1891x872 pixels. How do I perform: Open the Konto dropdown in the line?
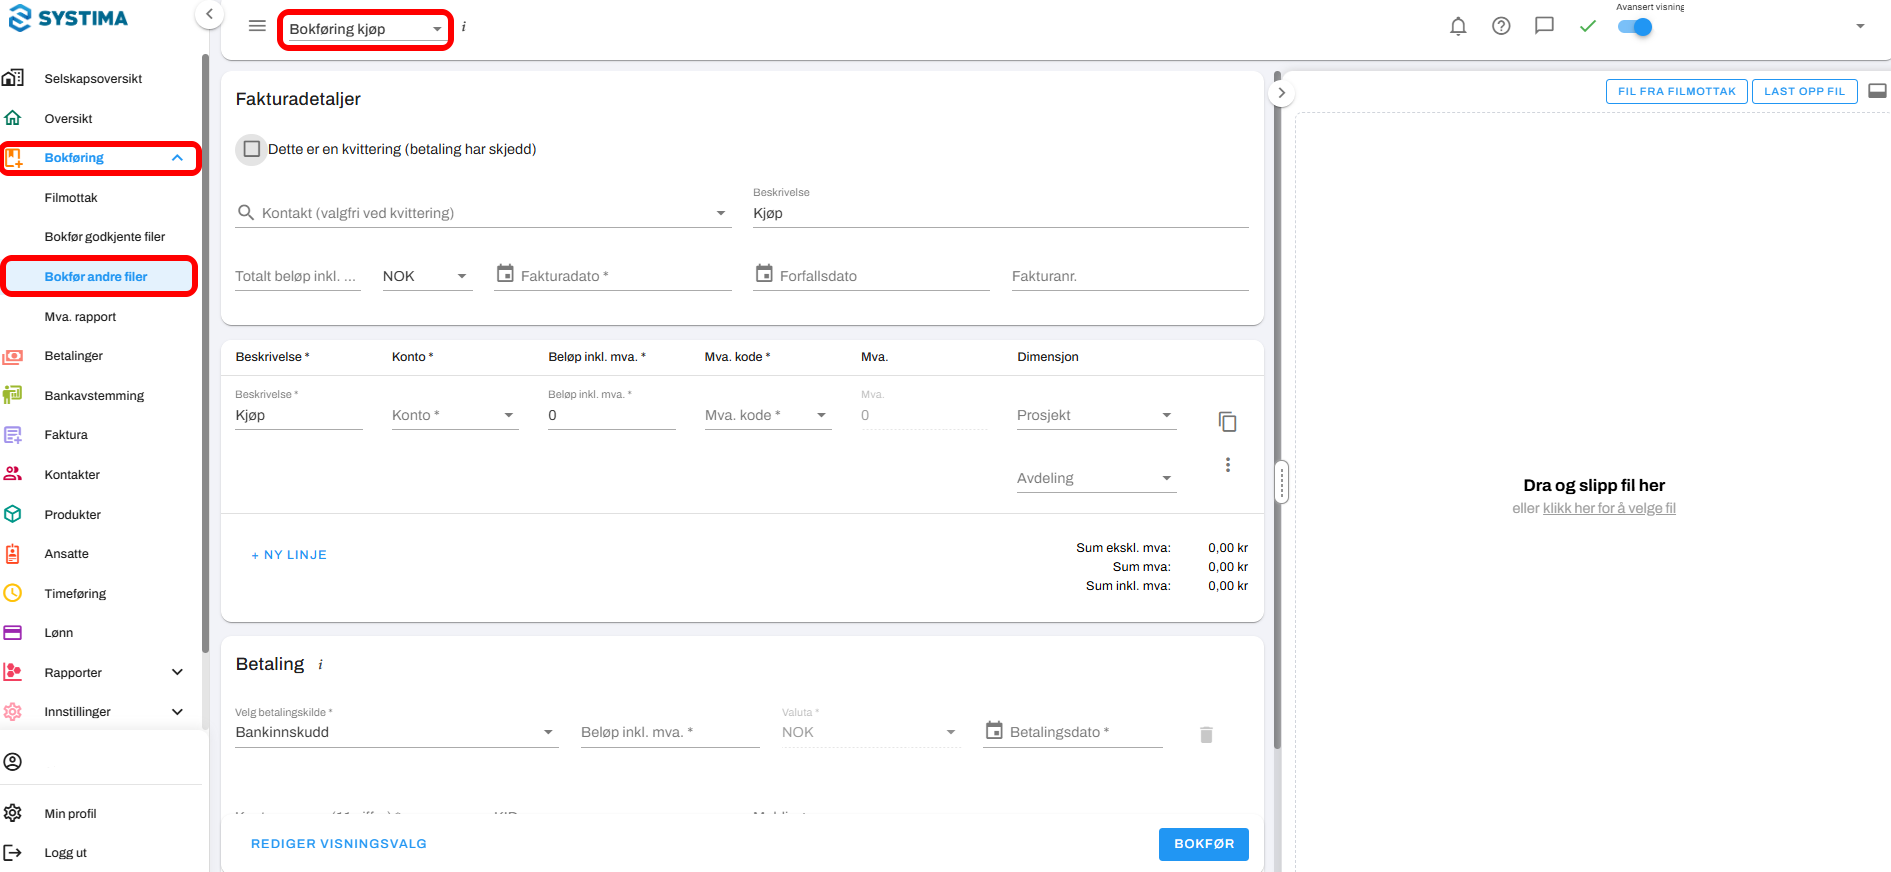[x=455, y=415]
